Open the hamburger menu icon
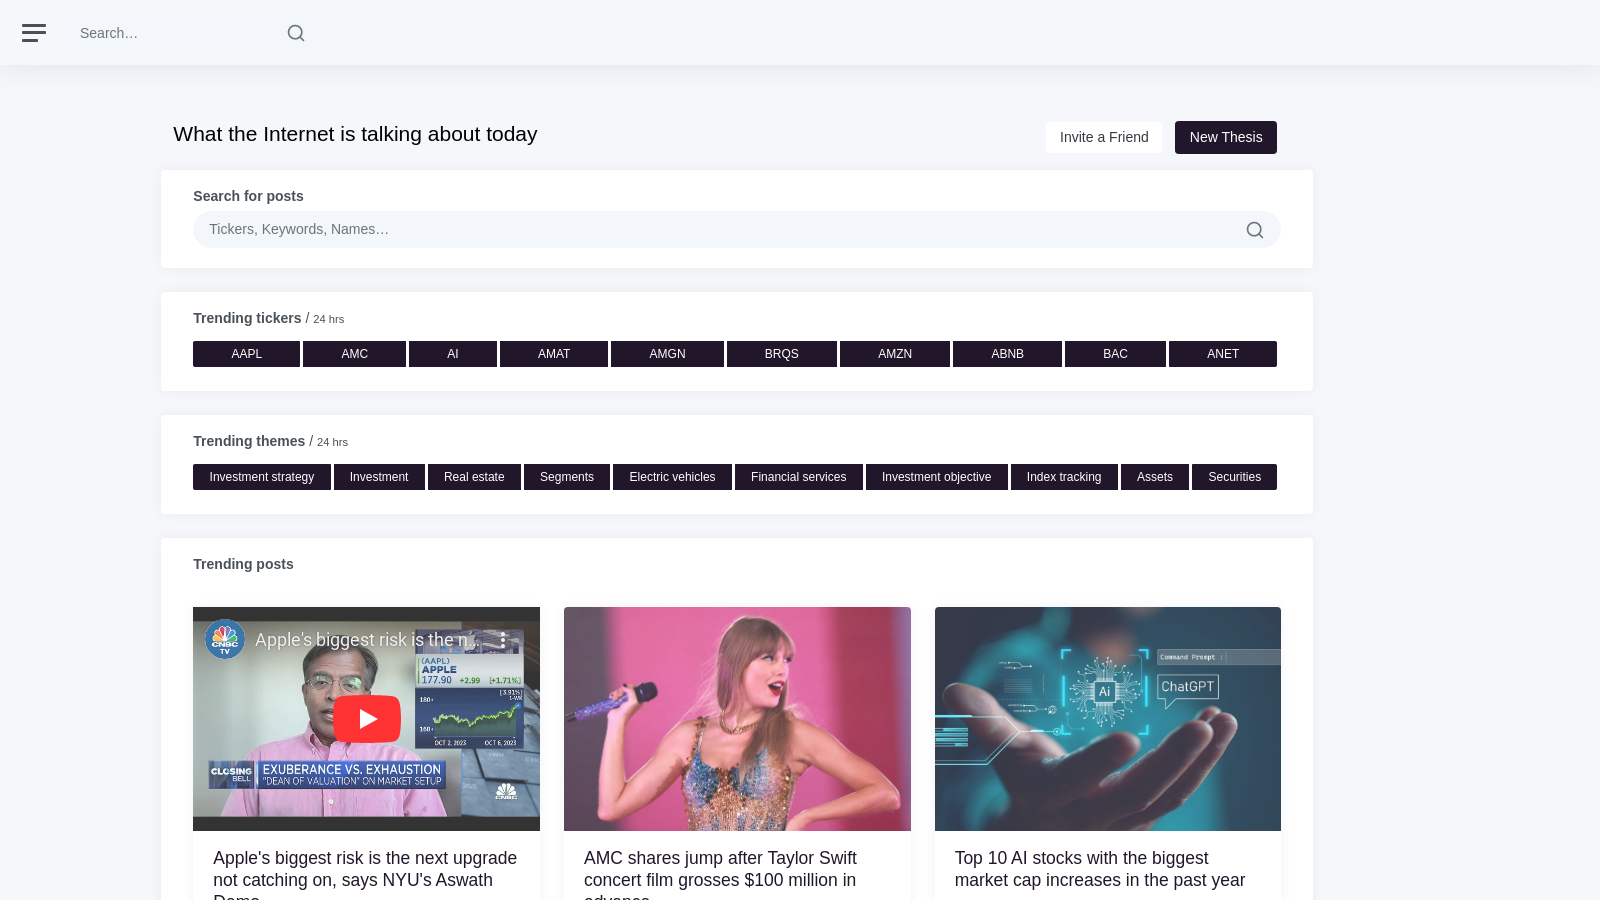This screenshot has height=900, width=1600. point(34,33)
